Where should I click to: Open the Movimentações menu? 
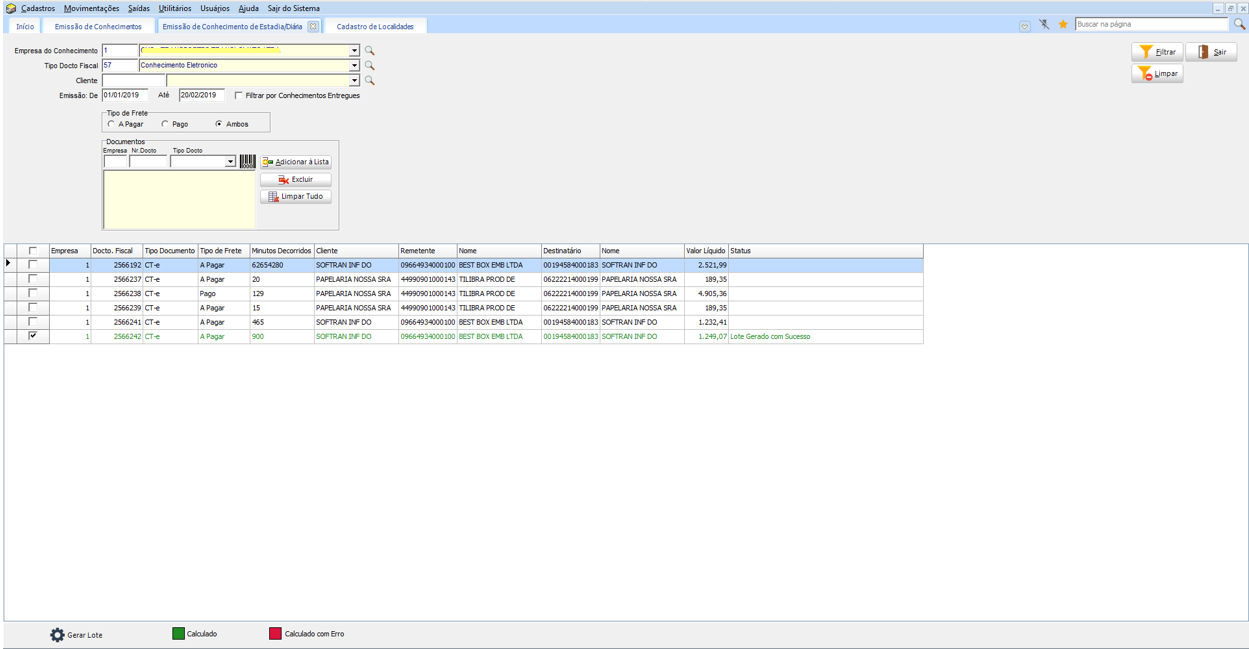coord(91,8)
